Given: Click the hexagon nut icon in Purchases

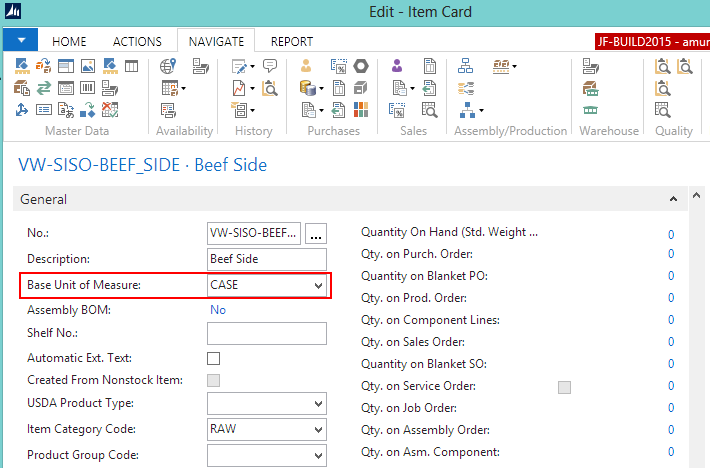Looking at the screenshot, I should coord(360,66).
